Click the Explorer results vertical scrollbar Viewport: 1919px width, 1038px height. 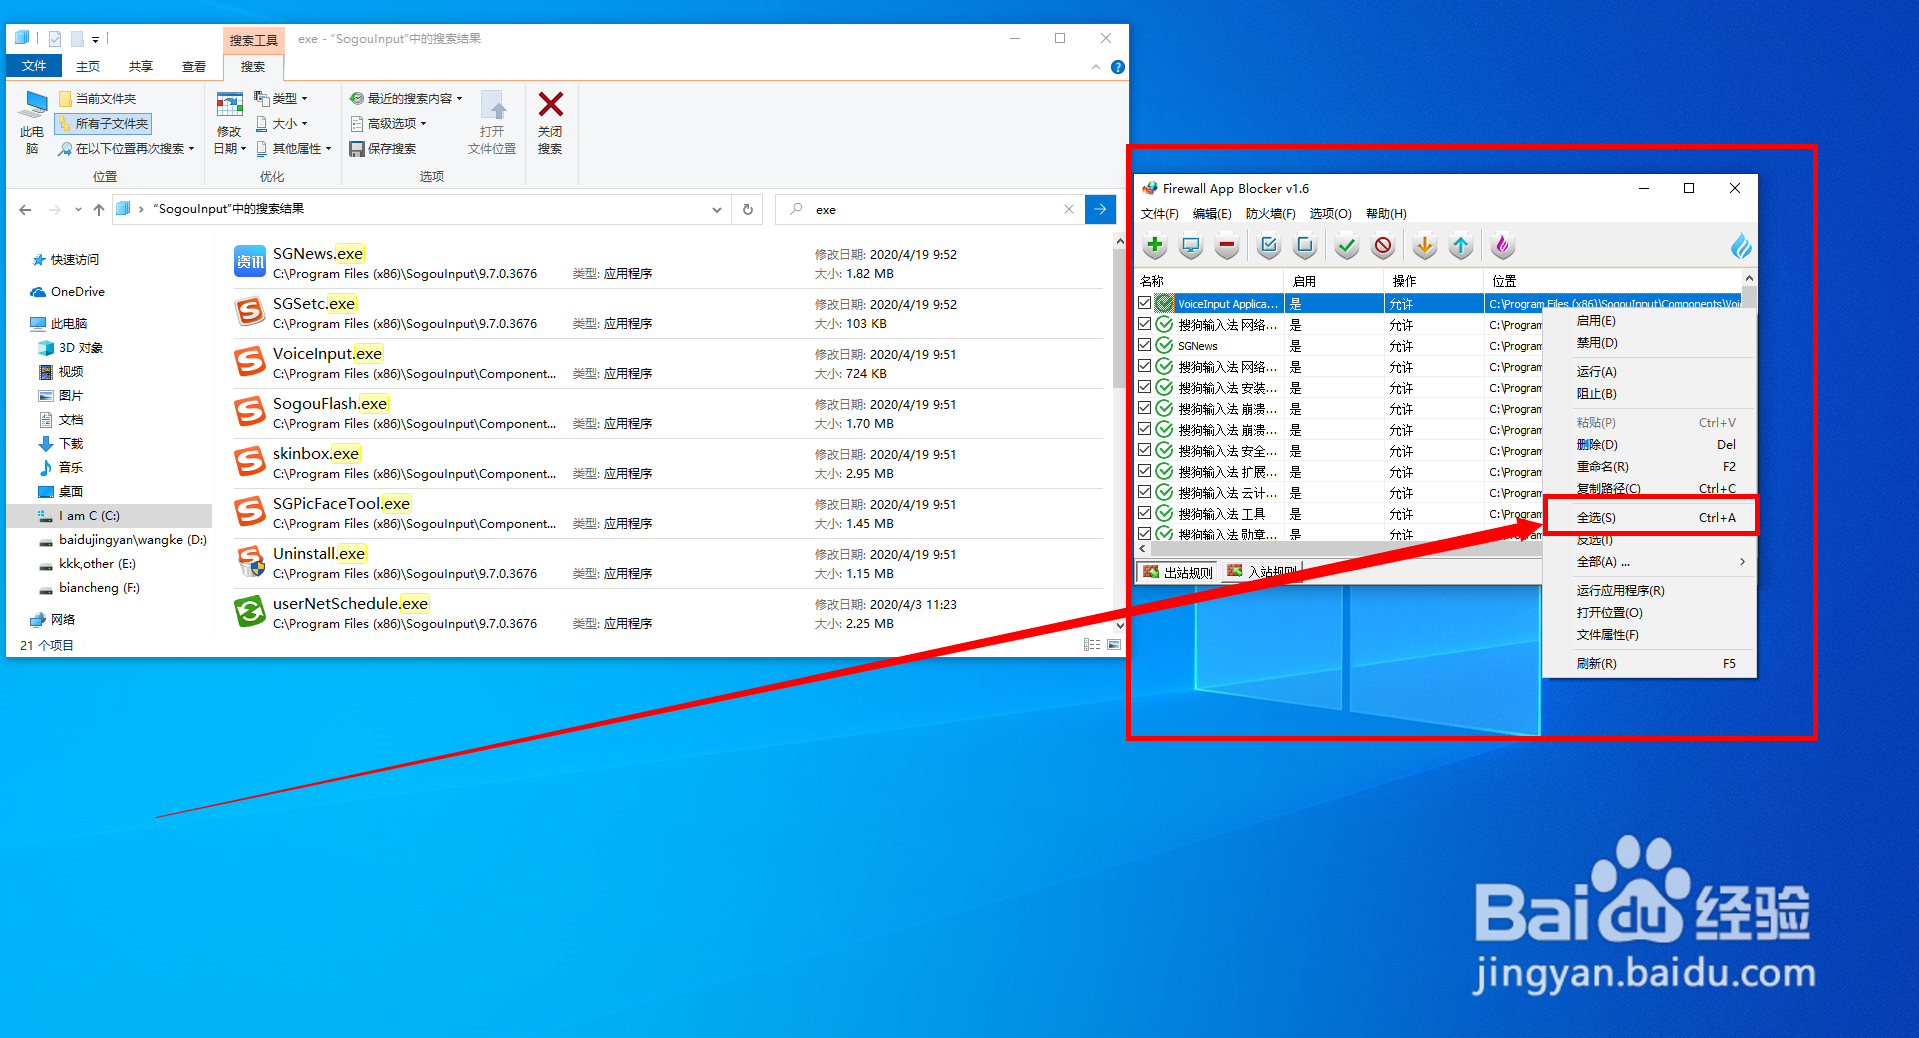coord(1119,320)
